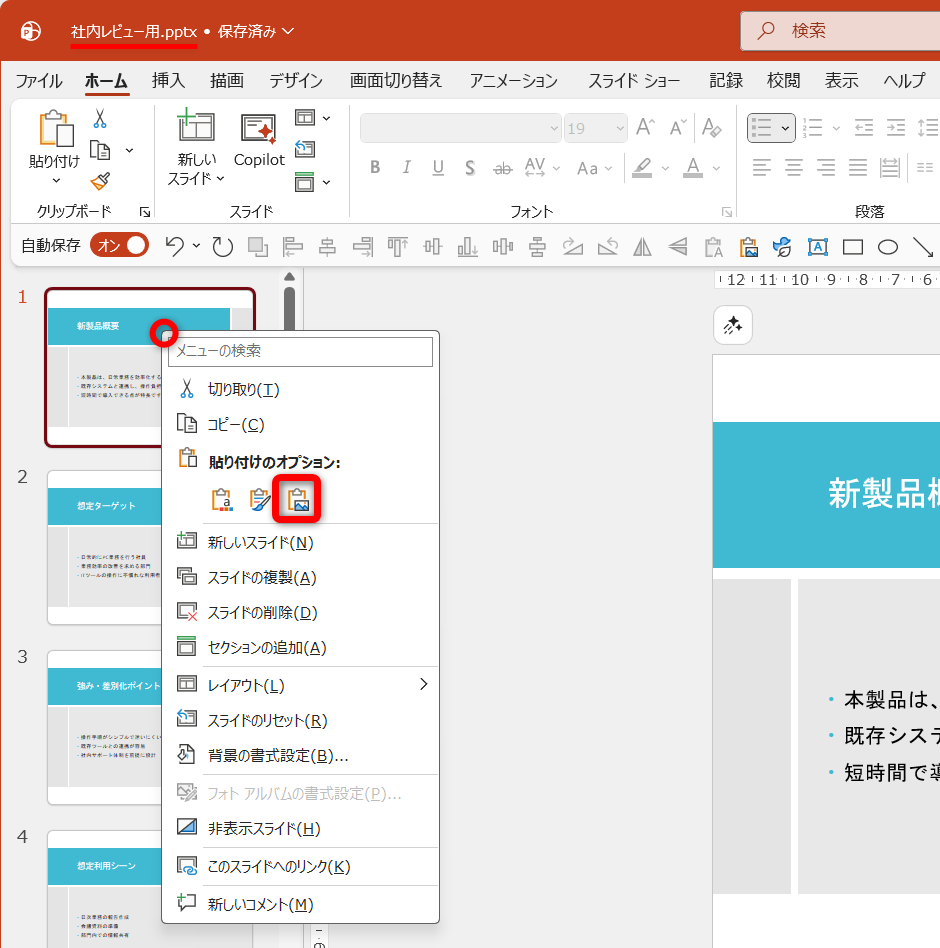Click the strikethrough ab button
This screenshot has width=940, height=948.
point(502,169)
